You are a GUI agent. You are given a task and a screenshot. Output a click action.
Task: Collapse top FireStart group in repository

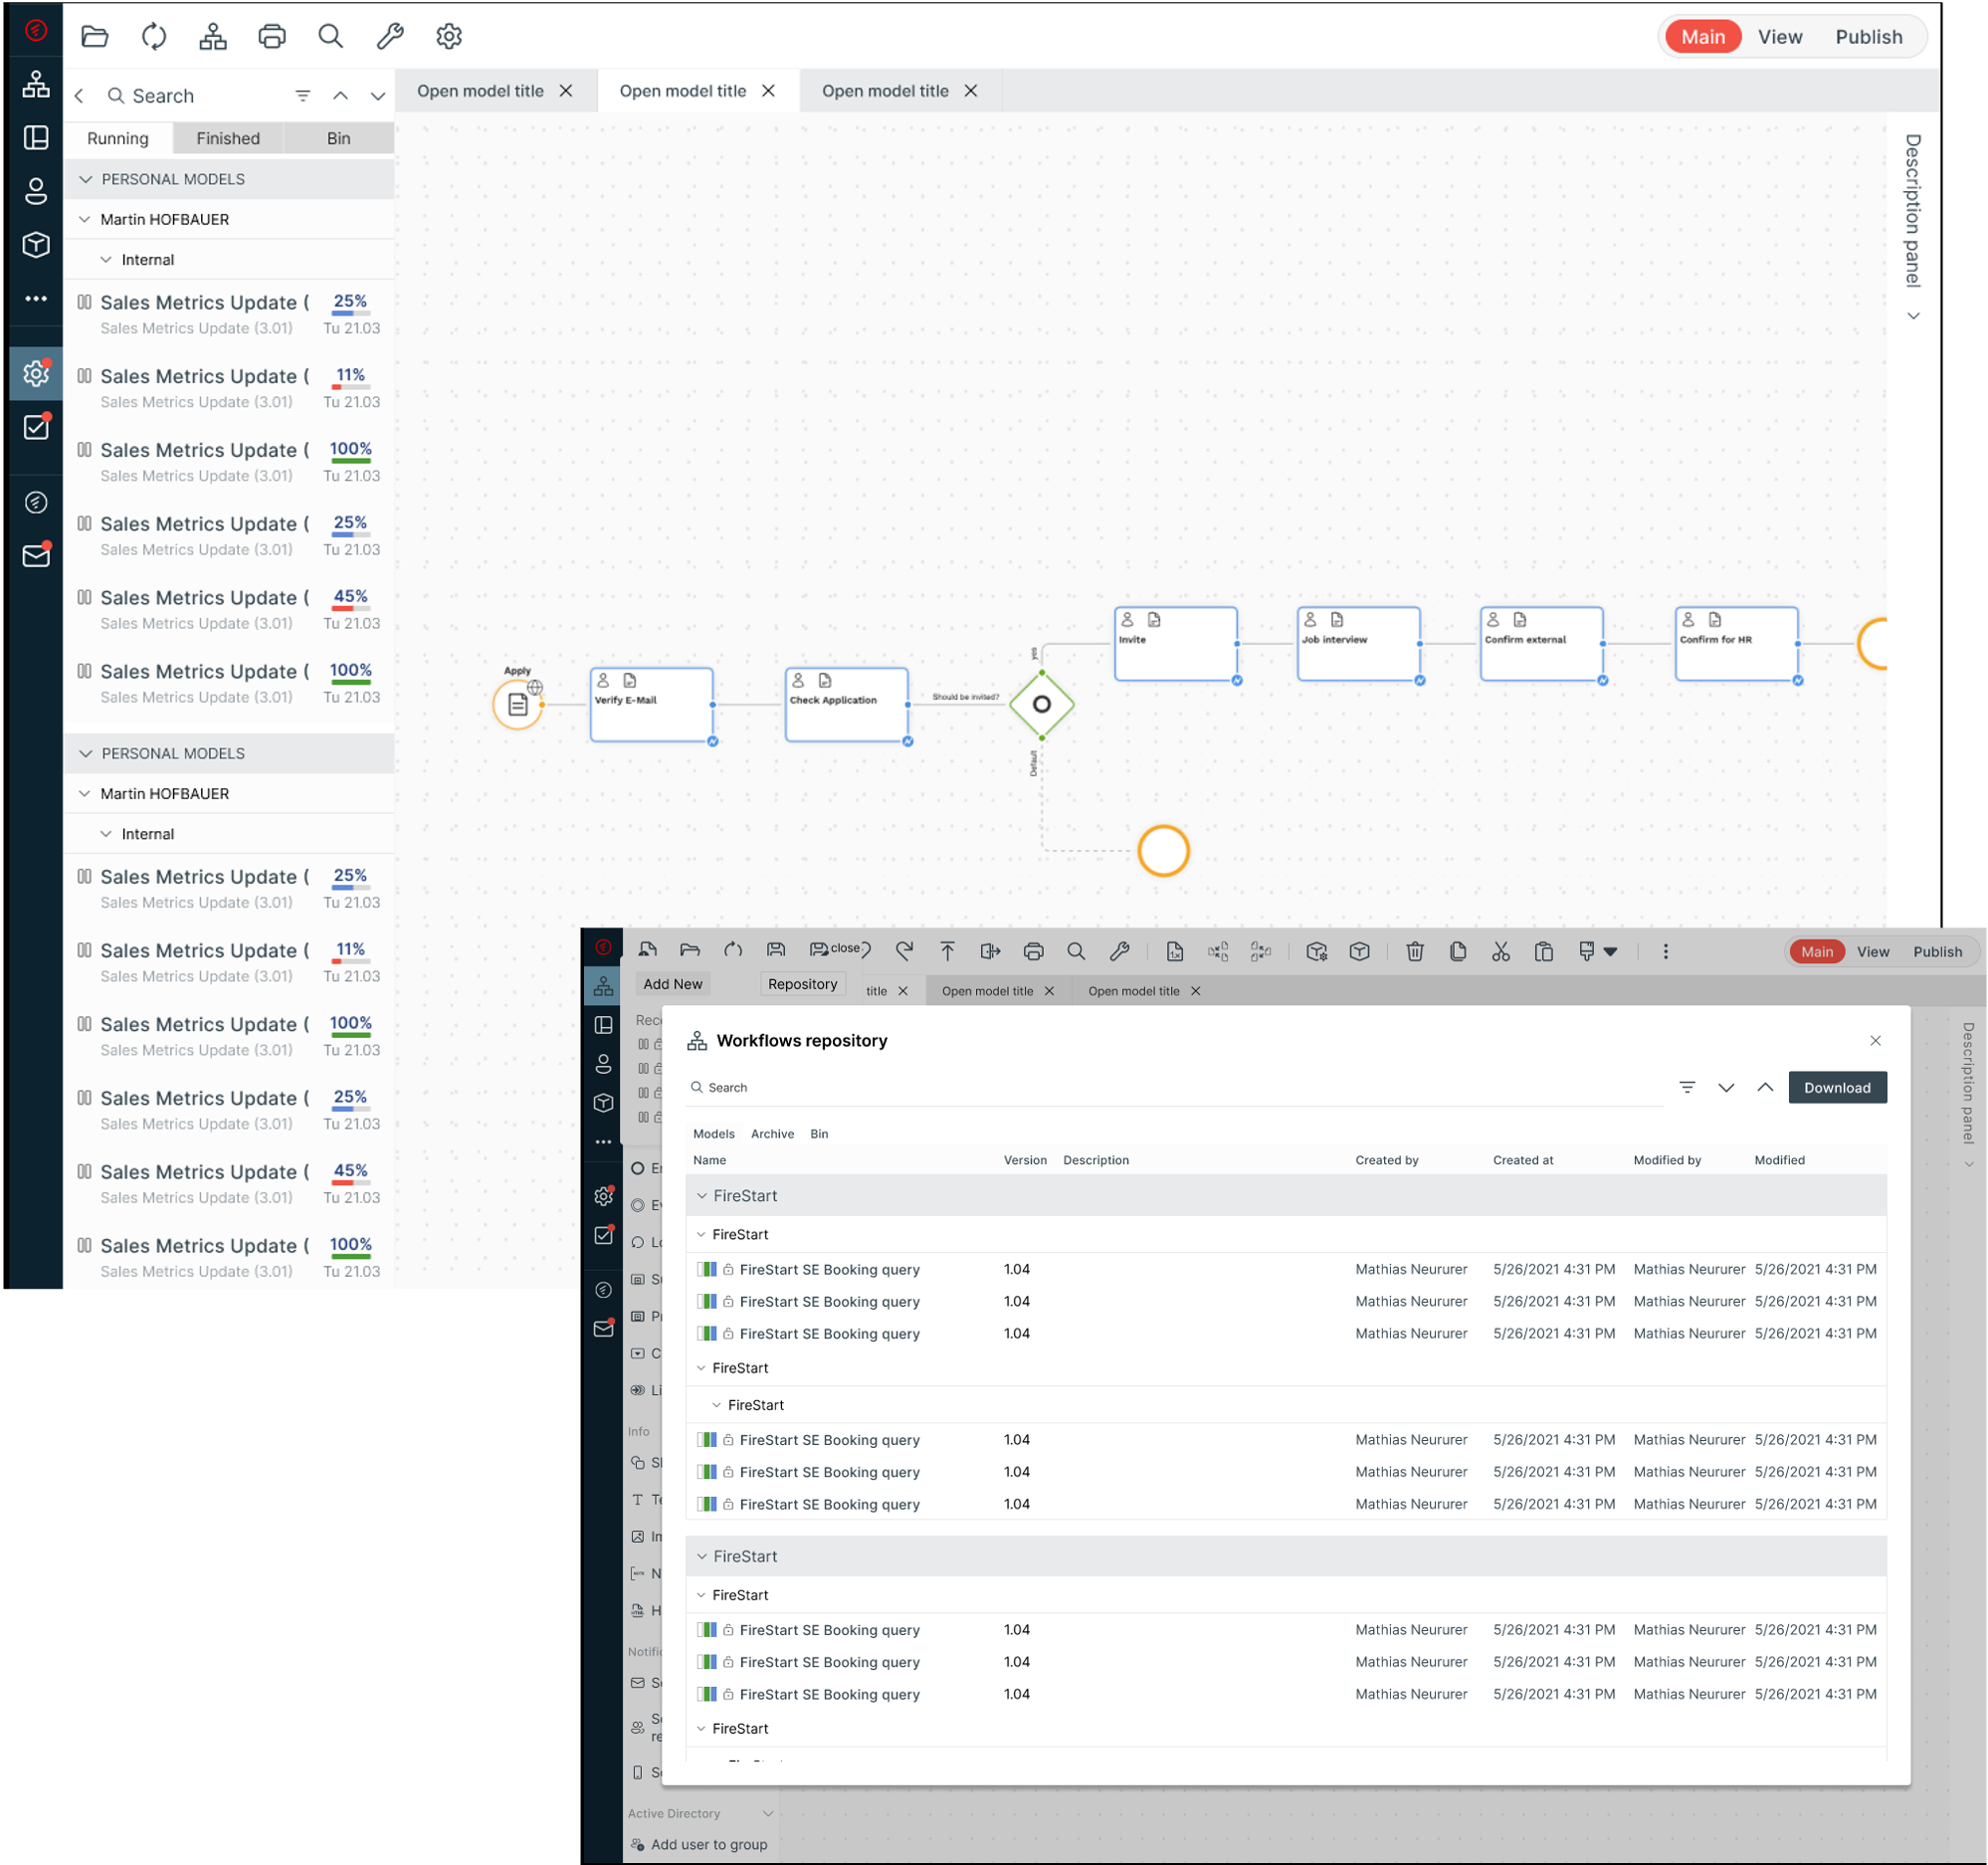702,1196
